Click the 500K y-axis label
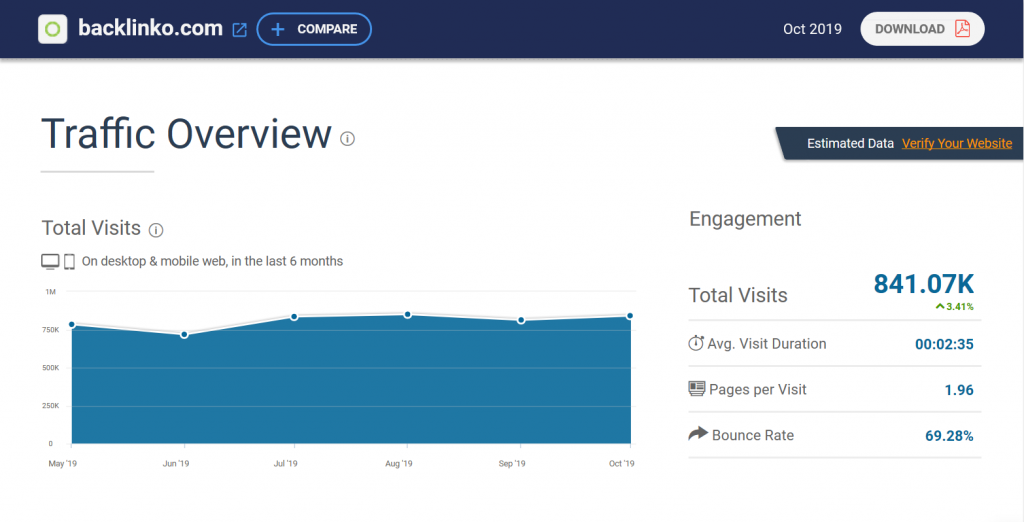 (51, 368)
